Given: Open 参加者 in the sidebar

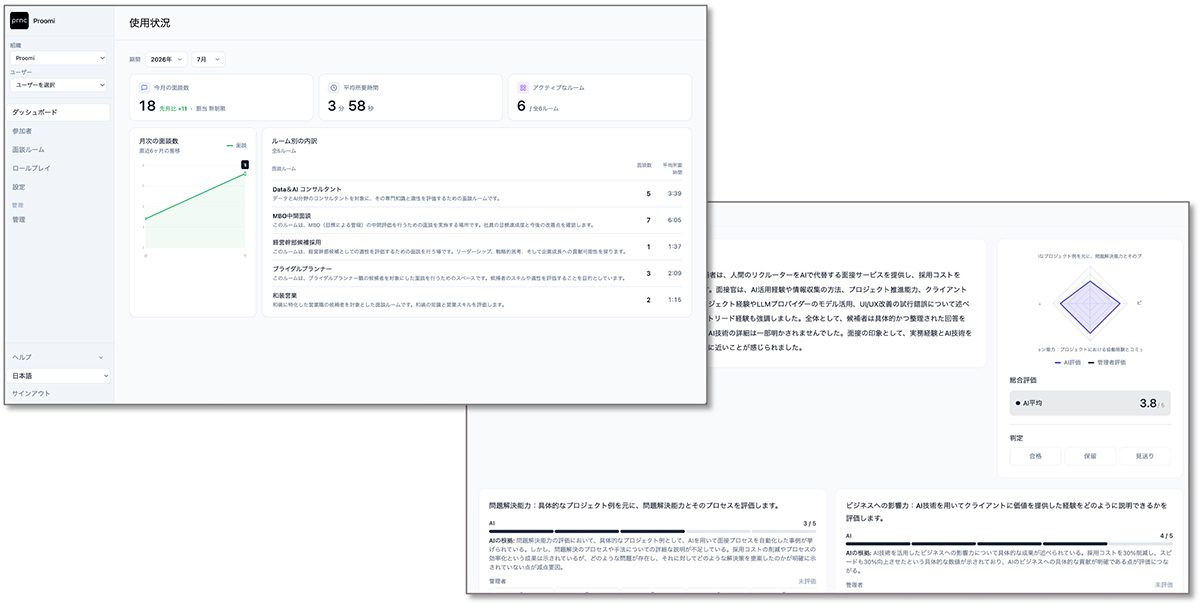Looking at the screenshot, I should click(x=22, y=131).
